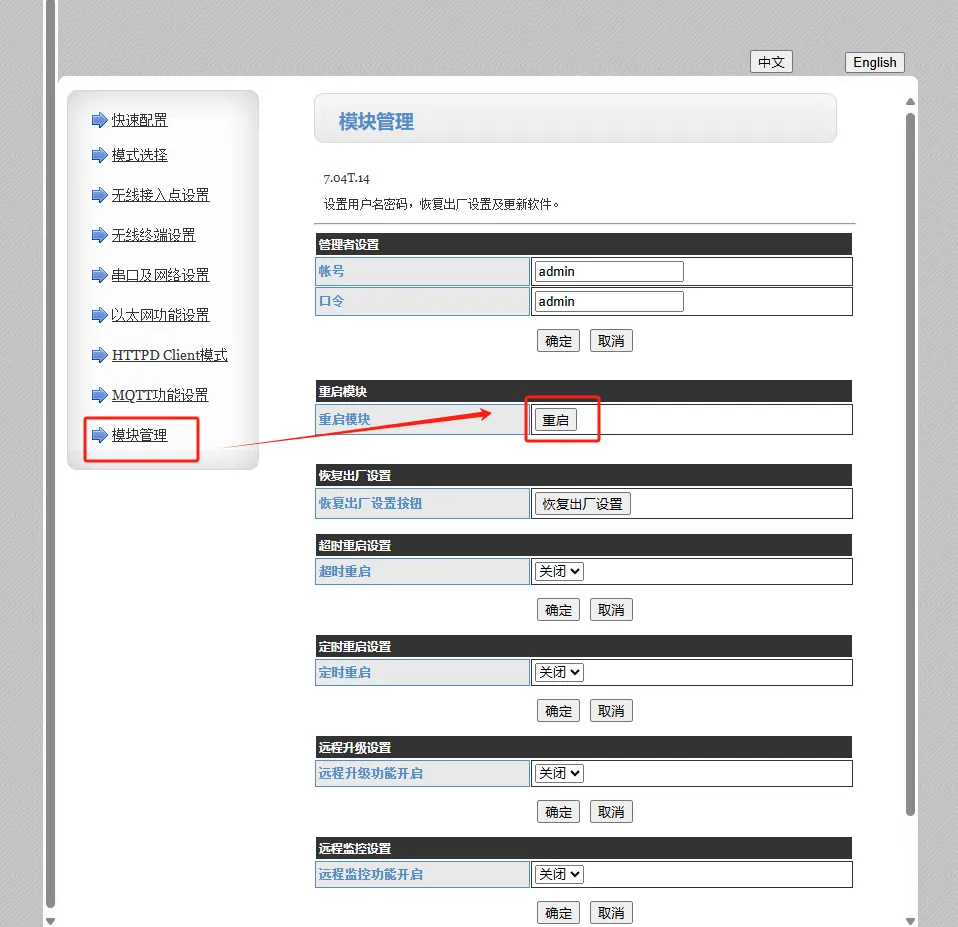The width and height of the screenshot is (958, 927).
Task: Click the right vertical scrollbar thumb
Action: pos(910,464)
